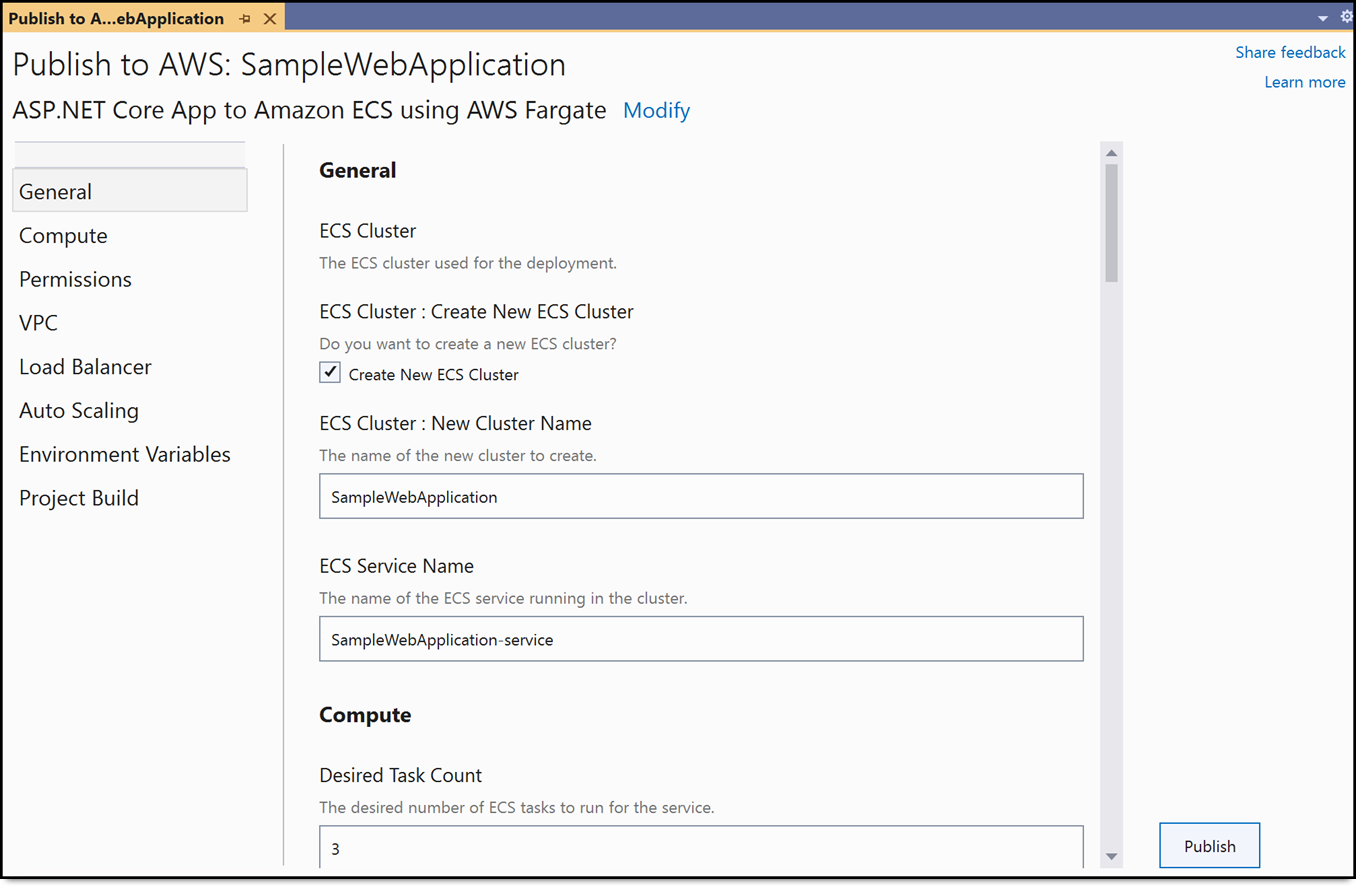The height and width of the screenshot is (886, 1356).
Task: Select the Project Build category
Action: [x=130, y=498]
